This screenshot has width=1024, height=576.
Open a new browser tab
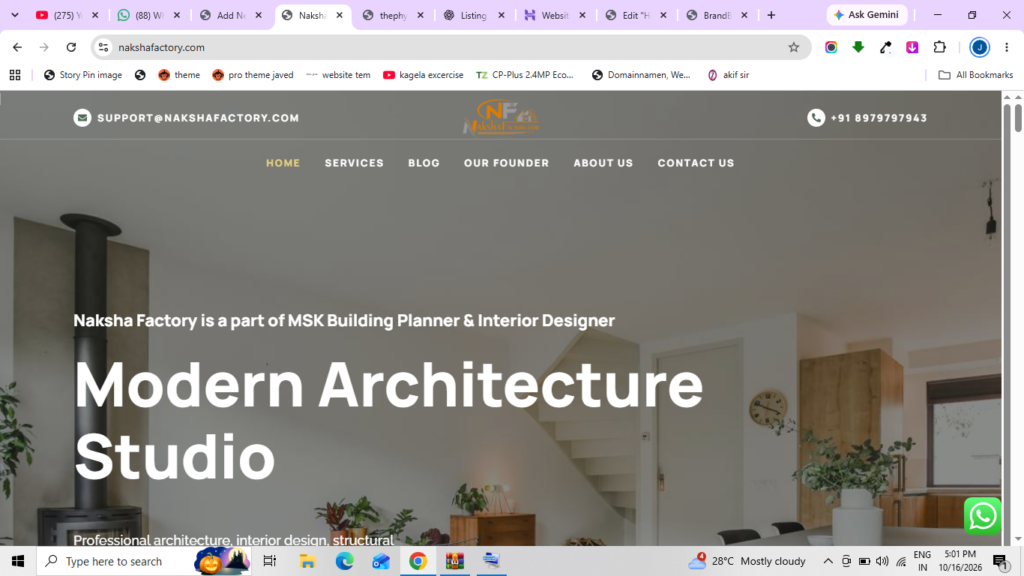[x=771, y=15]
